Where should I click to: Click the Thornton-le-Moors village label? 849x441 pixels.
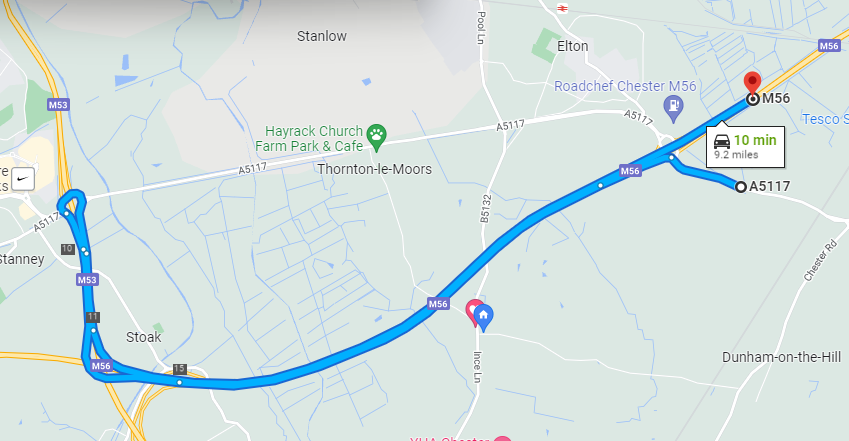coord(375,169)
